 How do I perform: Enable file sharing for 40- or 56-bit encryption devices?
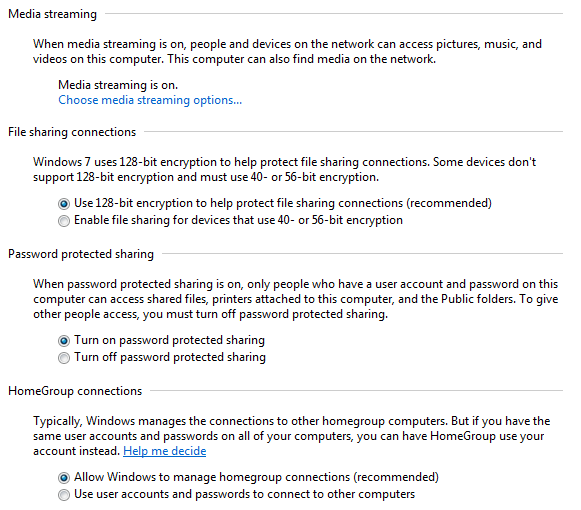64,221
